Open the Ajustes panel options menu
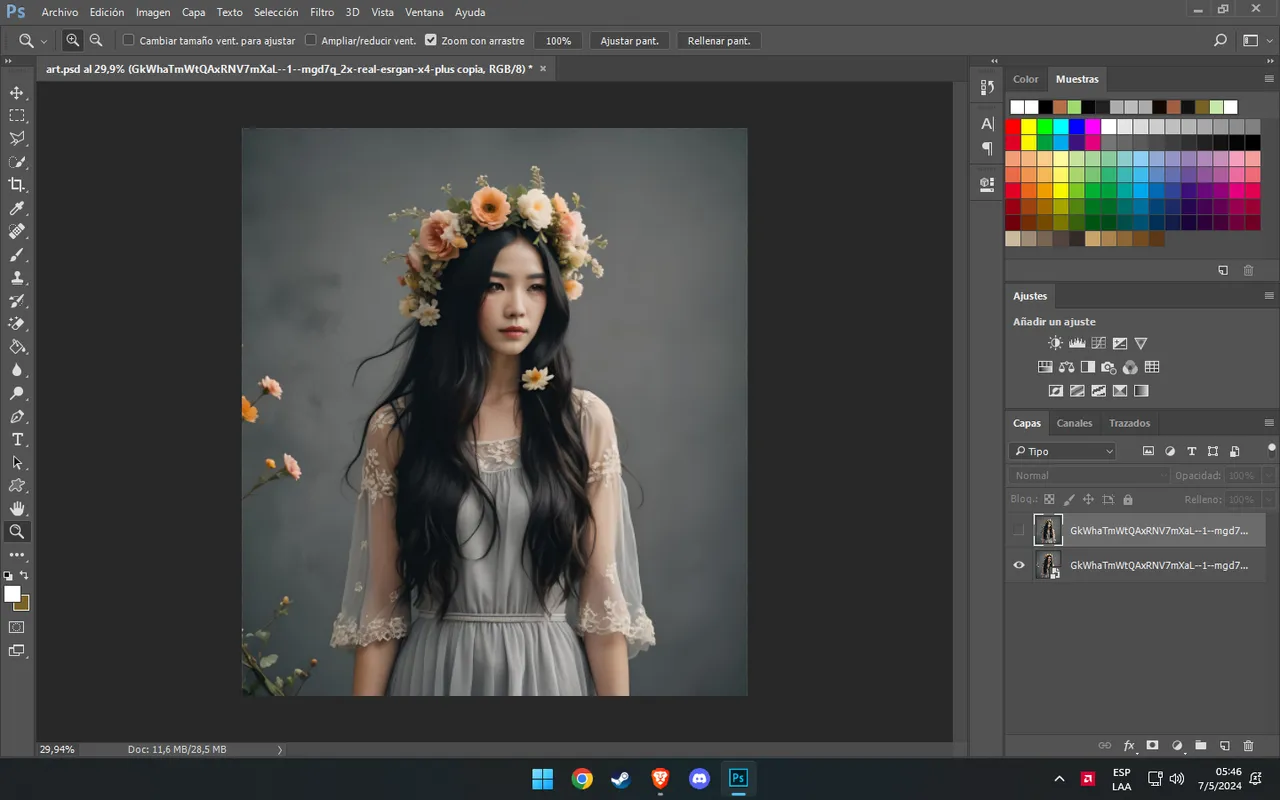 tap(1269, 296)
